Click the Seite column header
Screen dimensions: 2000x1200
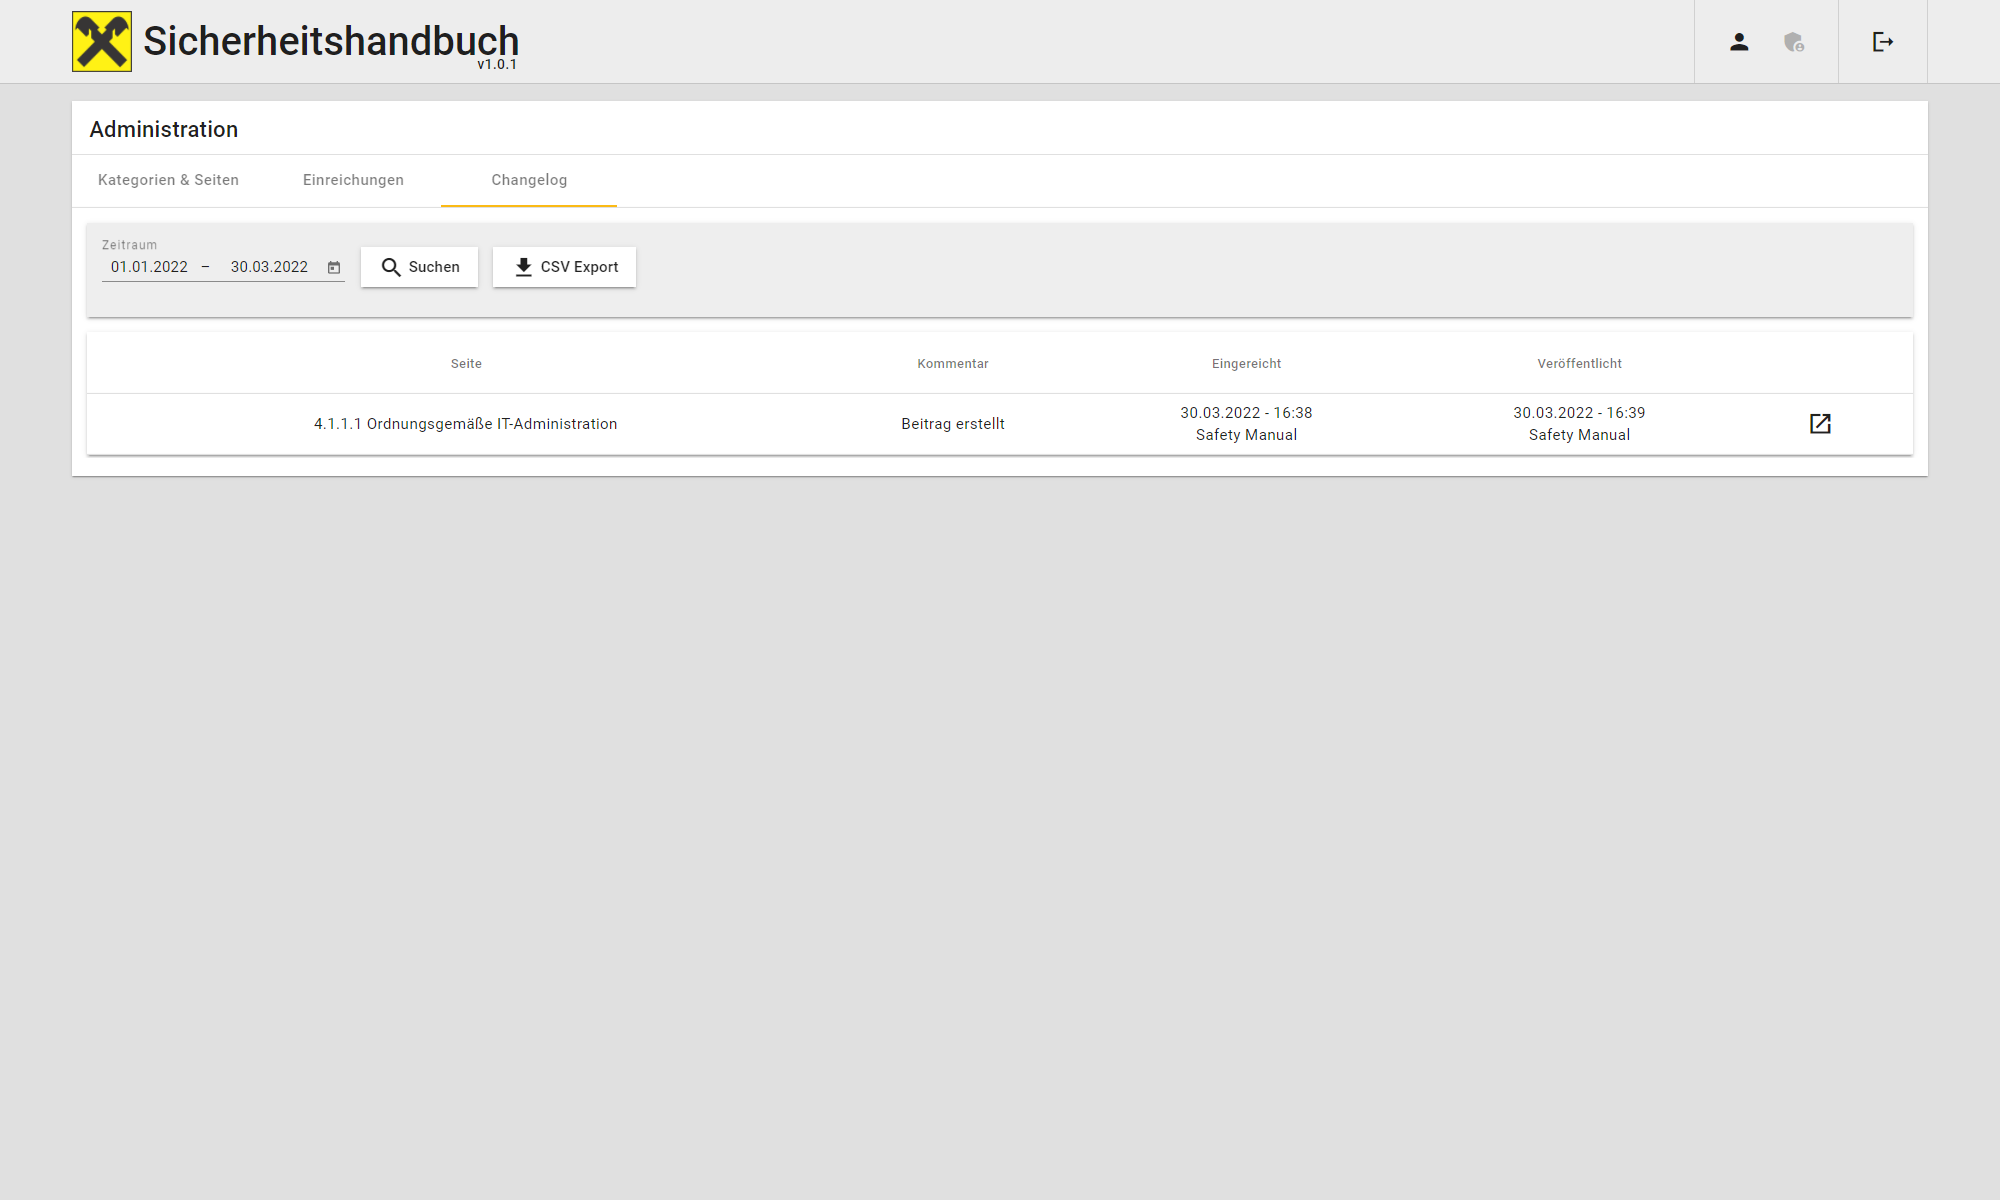(466, 364)
